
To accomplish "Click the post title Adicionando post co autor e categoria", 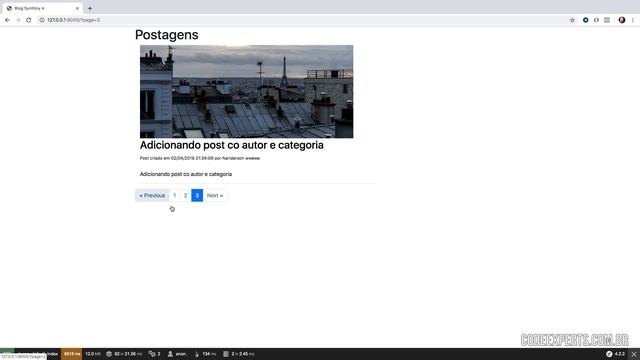I will [231, 145].
